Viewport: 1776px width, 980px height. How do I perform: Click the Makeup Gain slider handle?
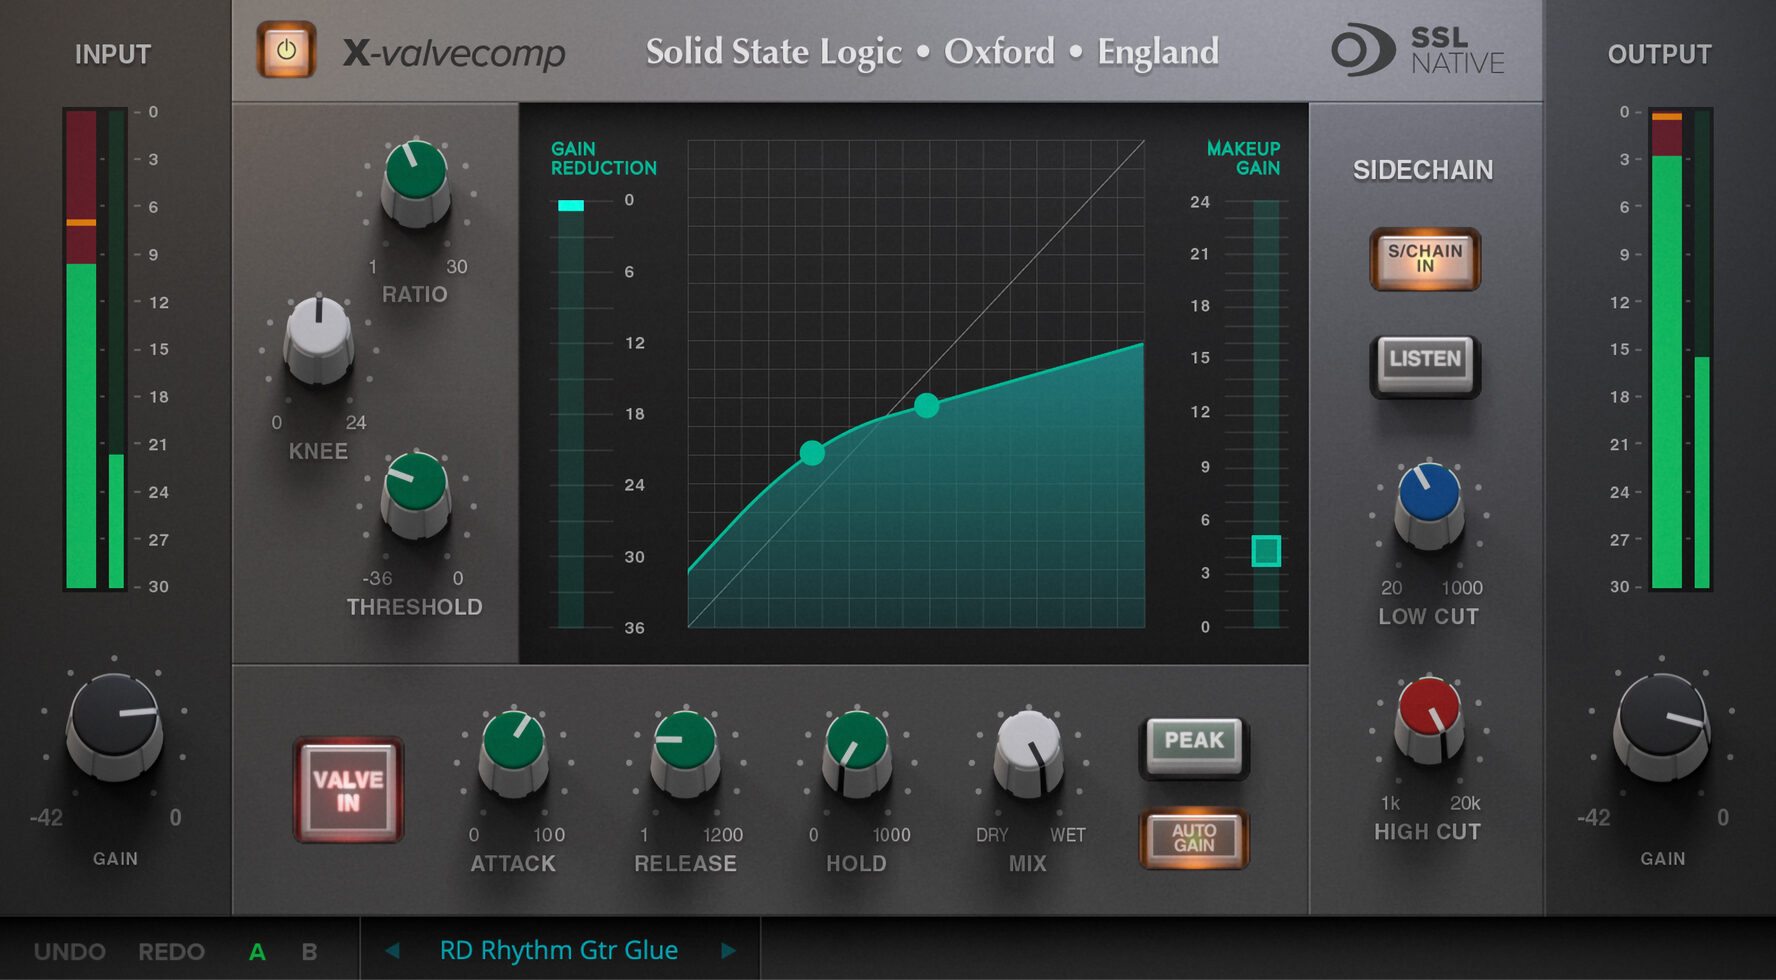click(1266, 550)
